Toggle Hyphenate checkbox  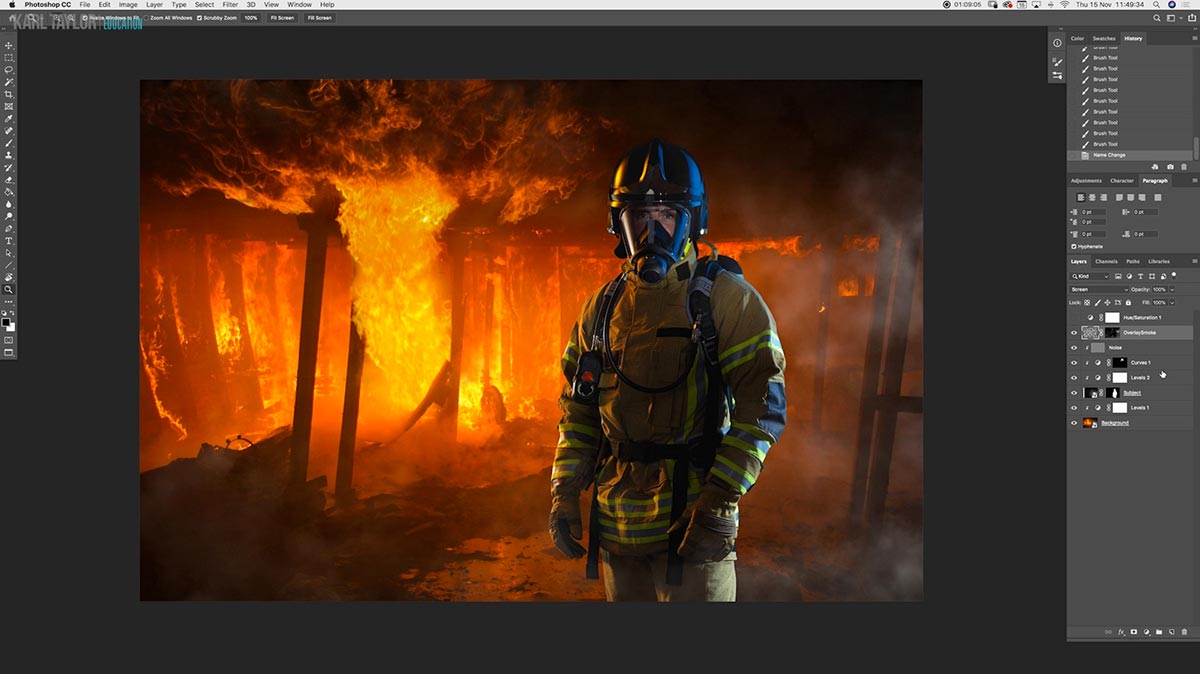pyautogui.click(x=1074, y=246)
